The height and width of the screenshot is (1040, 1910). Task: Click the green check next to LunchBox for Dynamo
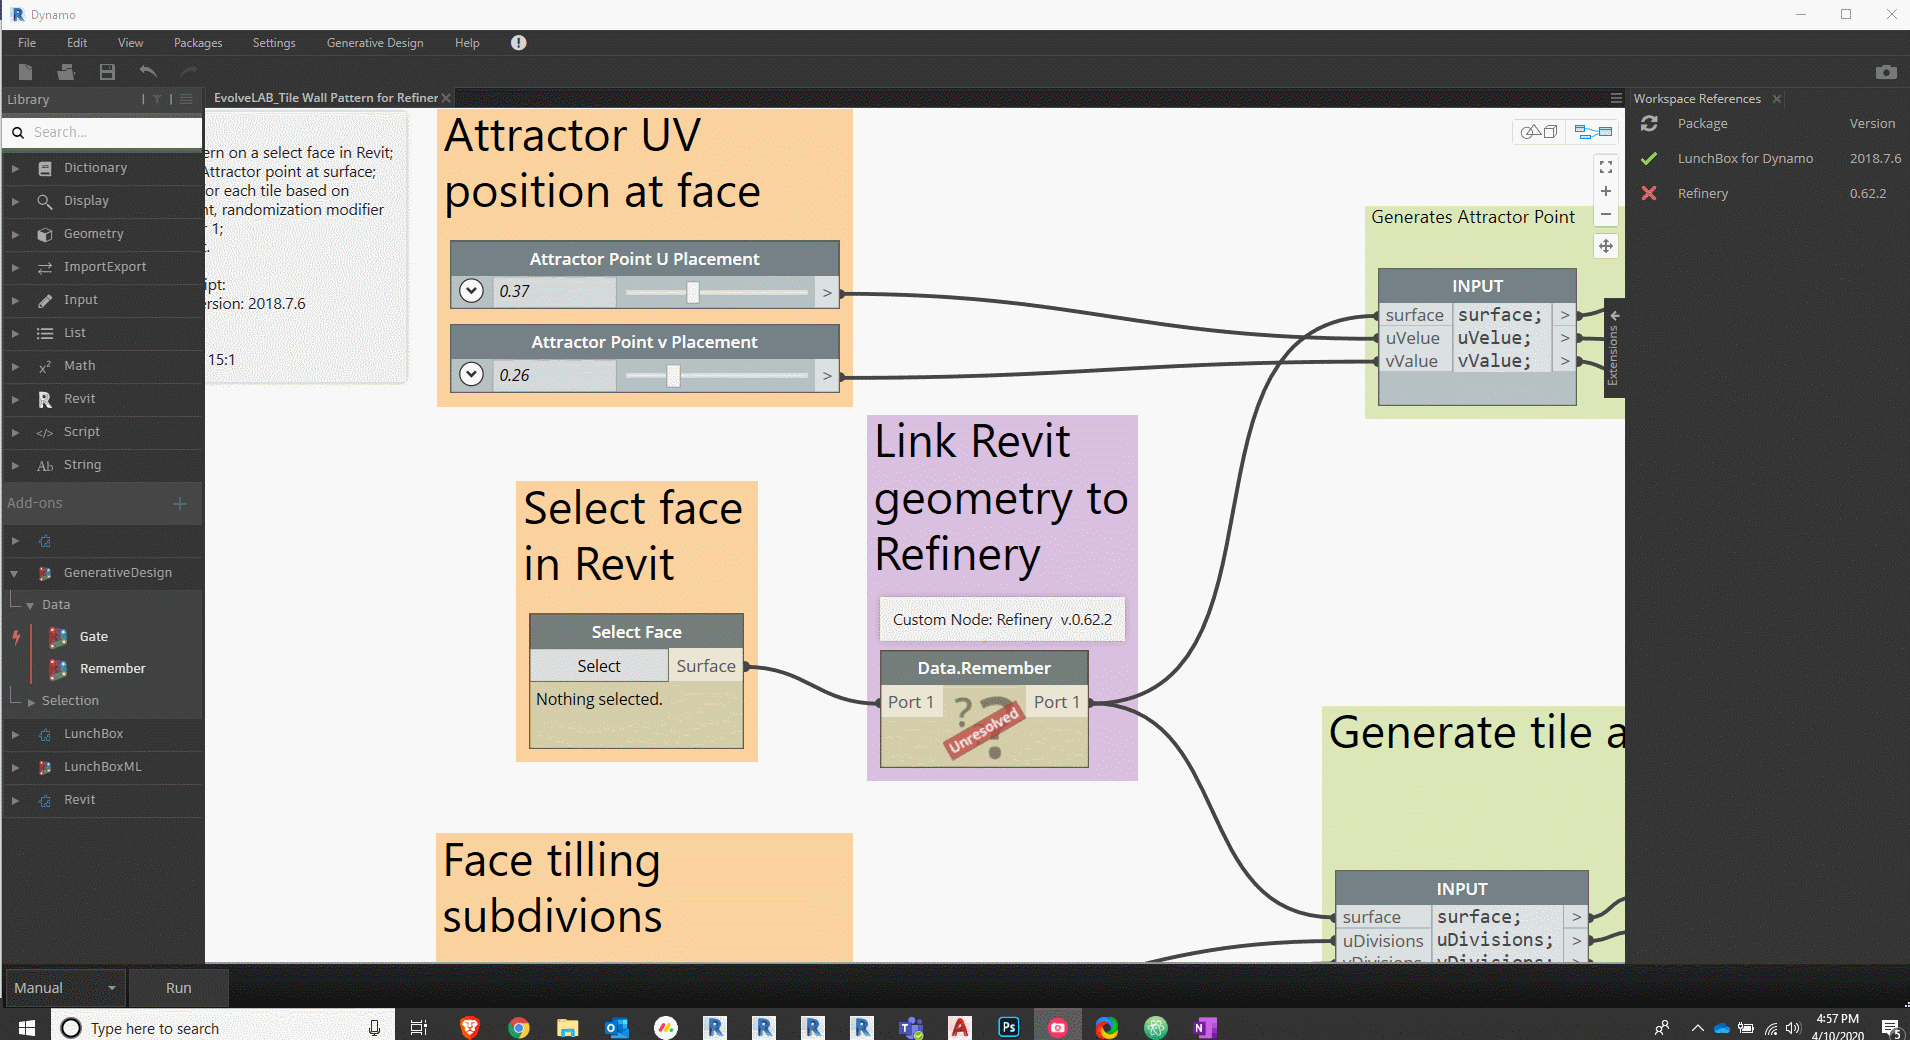[x=1649, y=158]
